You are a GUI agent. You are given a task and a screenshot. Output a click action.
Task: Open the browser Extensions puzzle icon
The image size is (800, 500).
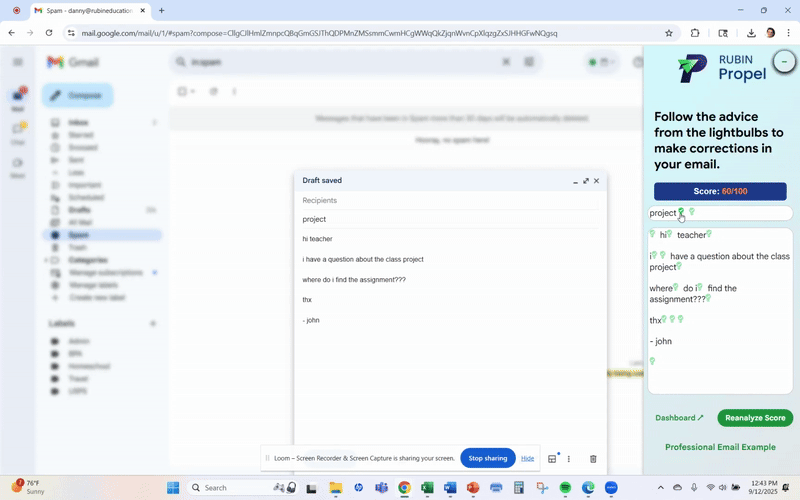coord(696,33)
